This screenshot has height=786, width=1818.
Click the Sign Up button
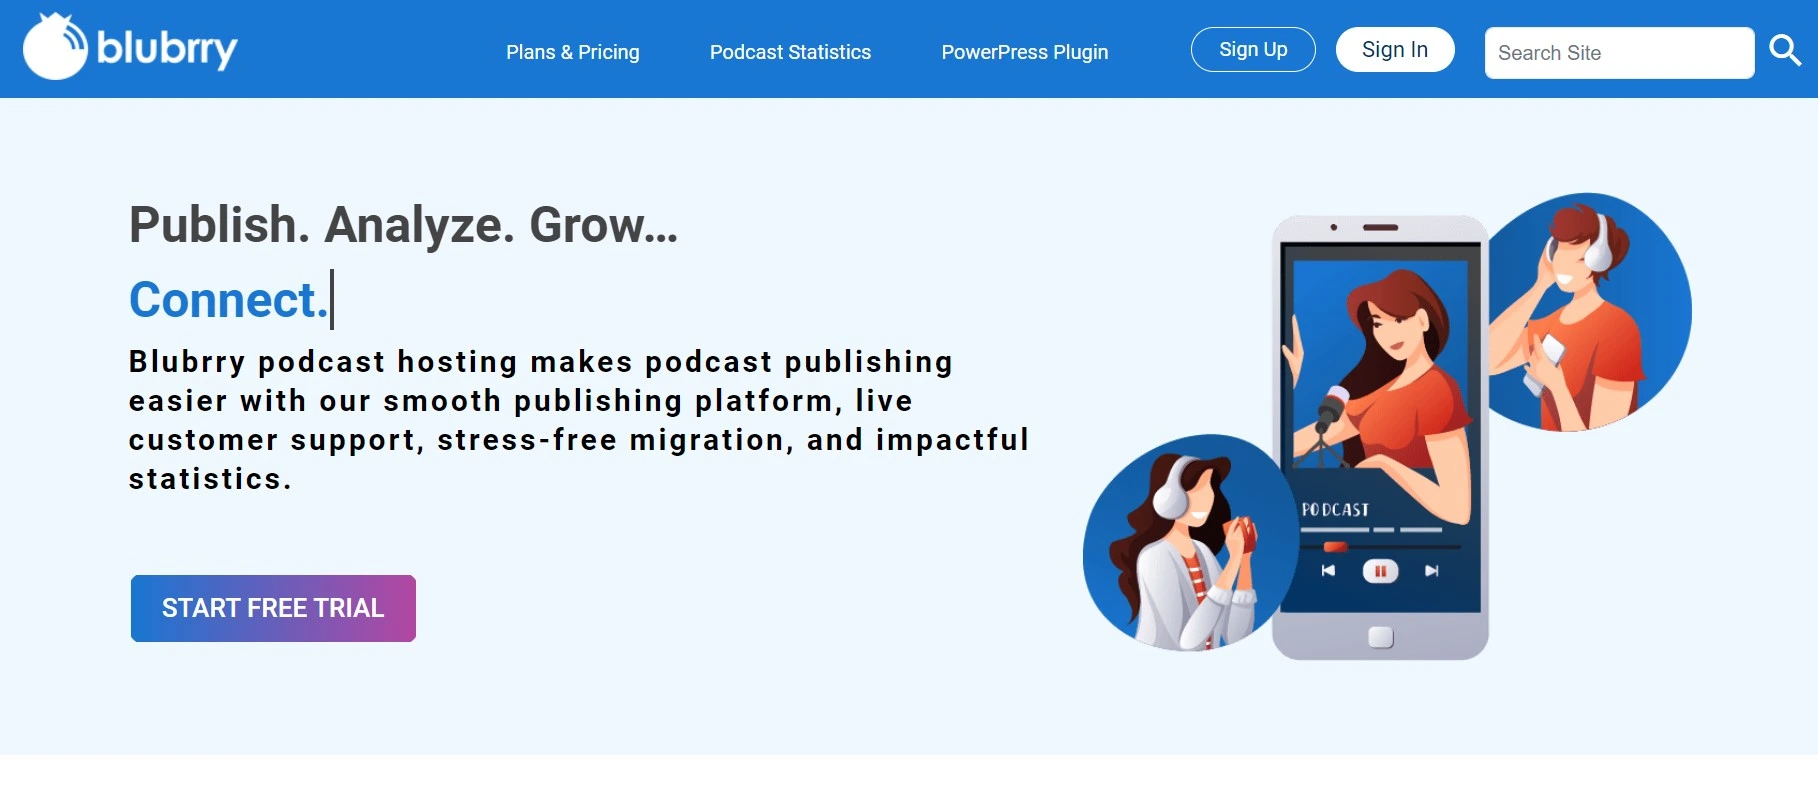point(1253,49)
